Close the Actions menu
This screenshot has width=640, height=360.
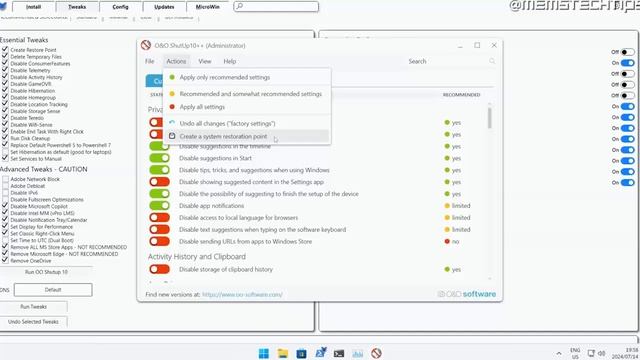(176, 61)
